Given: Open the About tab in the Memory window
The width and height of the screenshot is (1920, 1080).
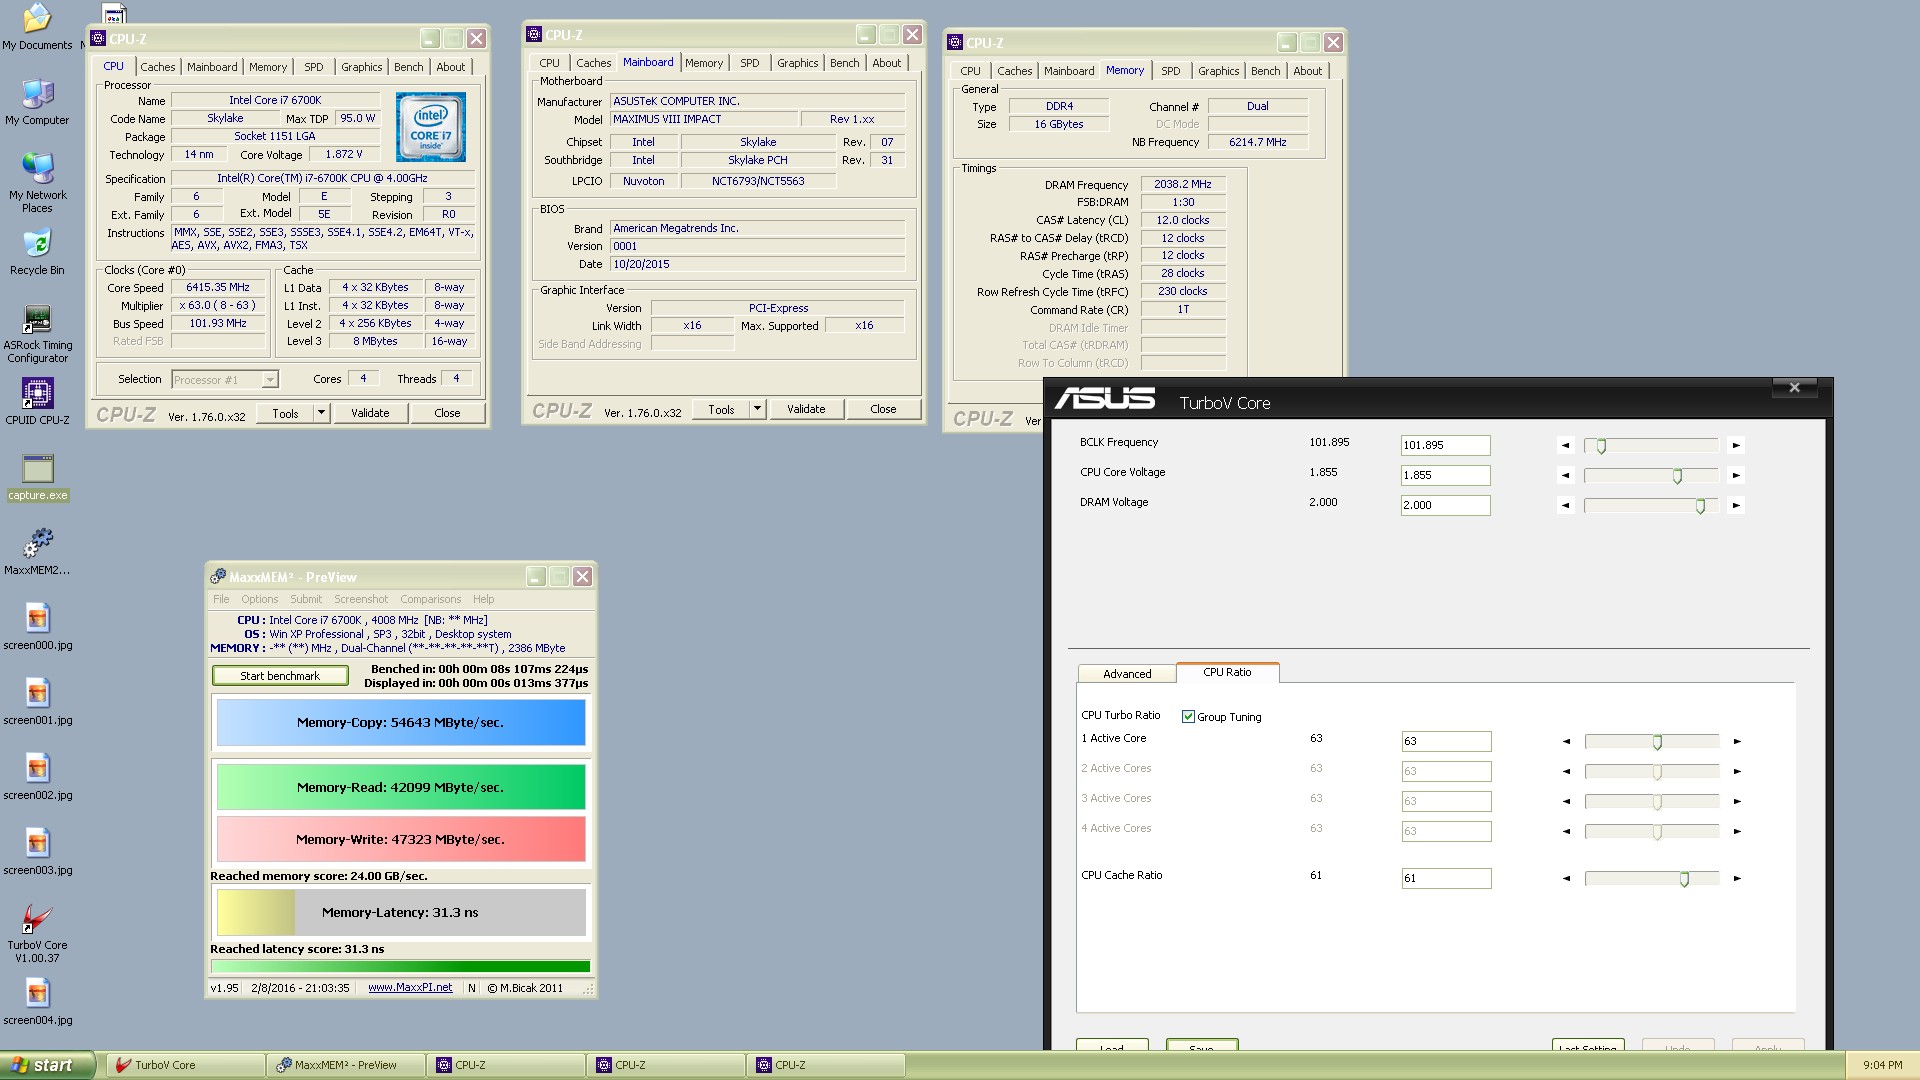Looking at the screenshot, I should [x=1307, y=71].
